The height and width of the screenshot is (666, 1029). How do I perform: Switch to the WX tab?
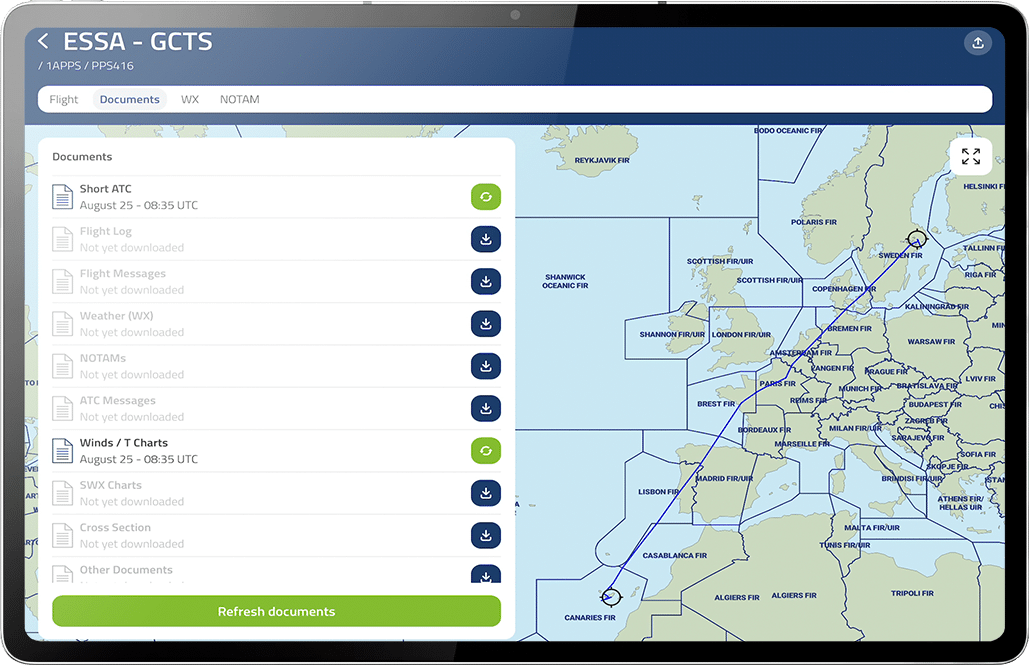tap(190, 100)
